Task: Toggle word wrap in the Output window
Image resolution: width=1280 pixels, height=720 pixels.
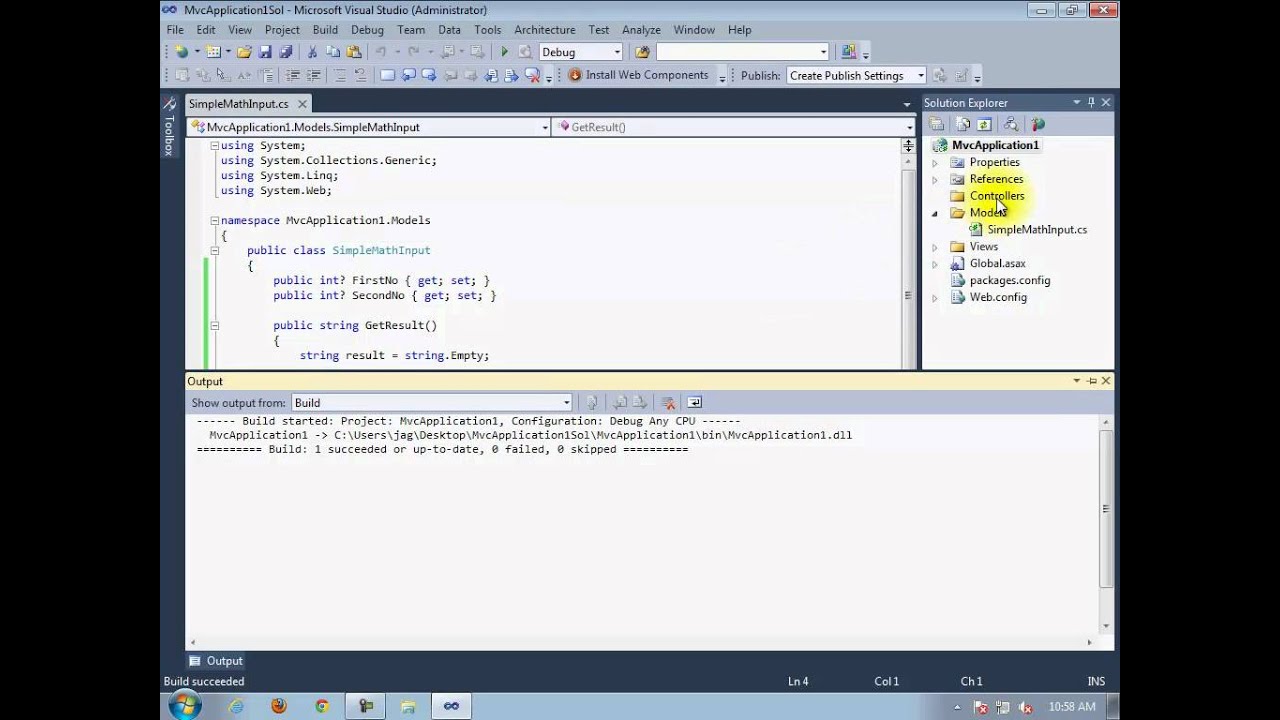Action: point(695,402)
